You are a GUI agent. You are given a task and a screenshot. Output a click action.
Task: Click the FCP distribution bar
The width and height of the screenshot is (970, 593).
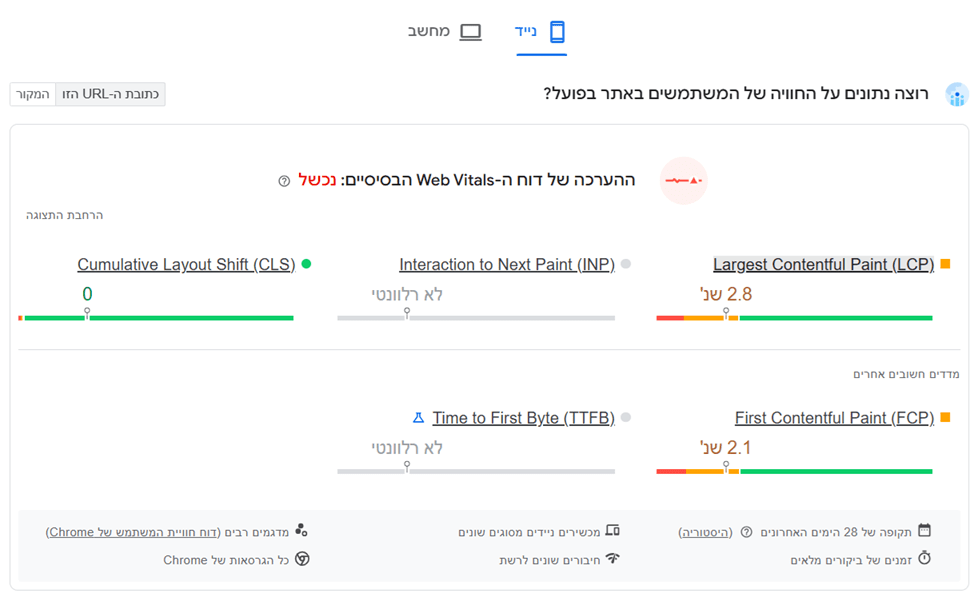(794, 471)
